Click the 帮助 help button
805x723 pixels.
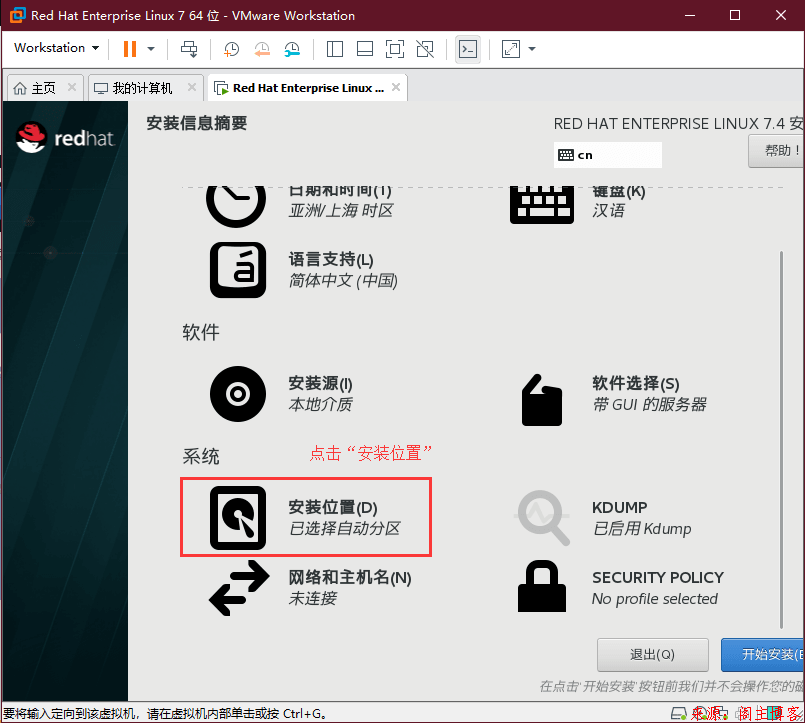tap(776, 151)
